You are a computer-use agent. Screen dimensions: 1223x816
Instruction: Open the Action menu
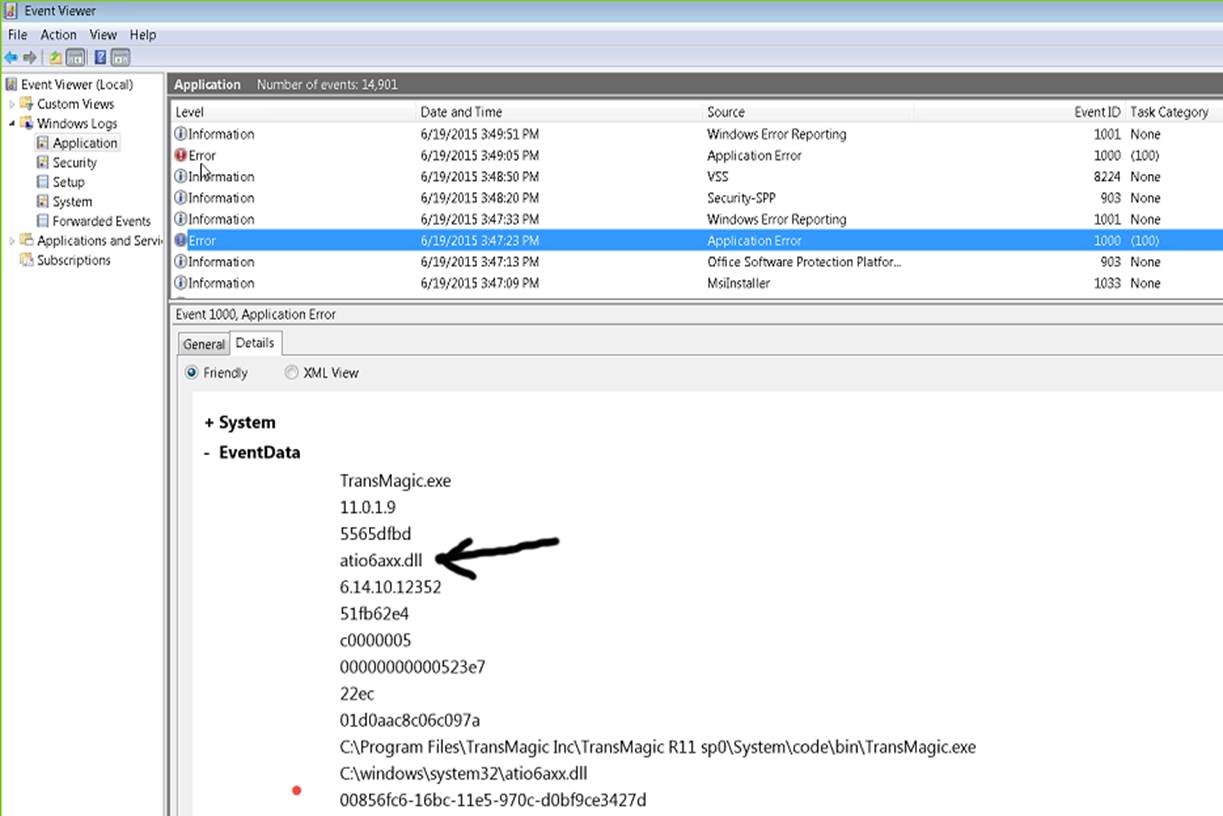(58, 34)
